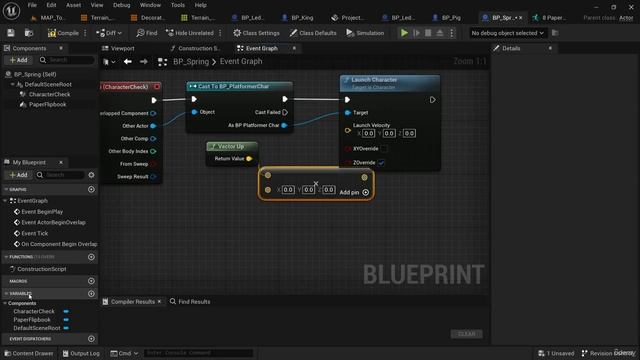Toggle Hide Unrelated nodes
Viewport: 640px width, 360px height.
click(x=190, y=33)
